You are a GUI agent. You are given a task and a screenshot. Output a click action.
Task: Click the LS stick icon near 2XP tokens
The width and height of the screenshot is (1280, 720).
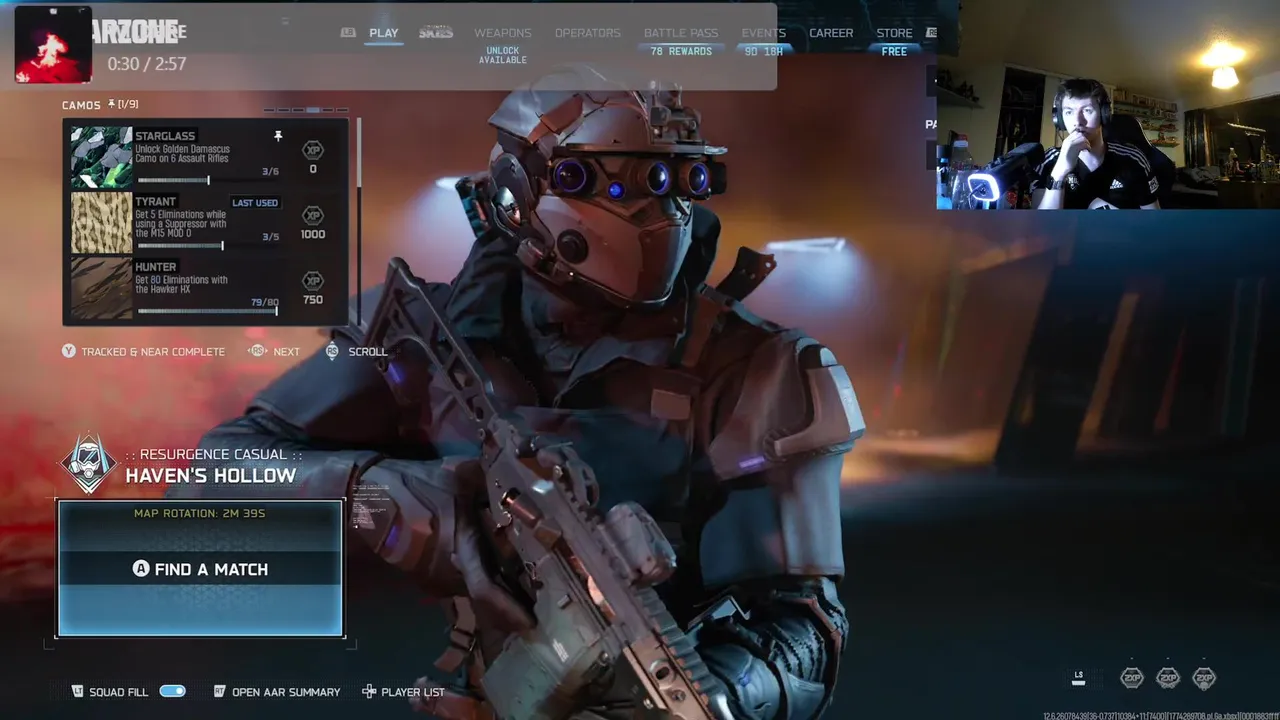(1078, 677)
